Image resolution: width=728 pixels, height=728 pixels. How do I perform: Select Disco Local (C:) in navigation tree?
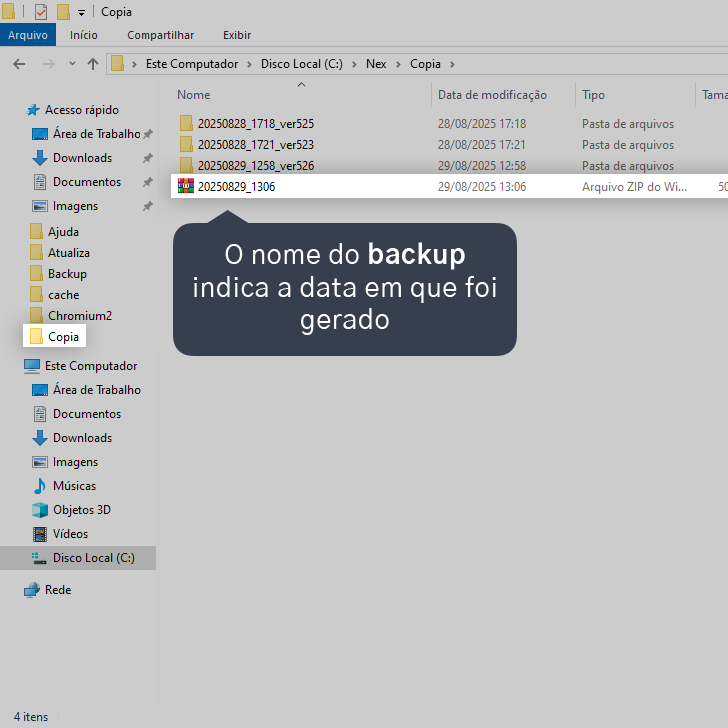(78, 558)
